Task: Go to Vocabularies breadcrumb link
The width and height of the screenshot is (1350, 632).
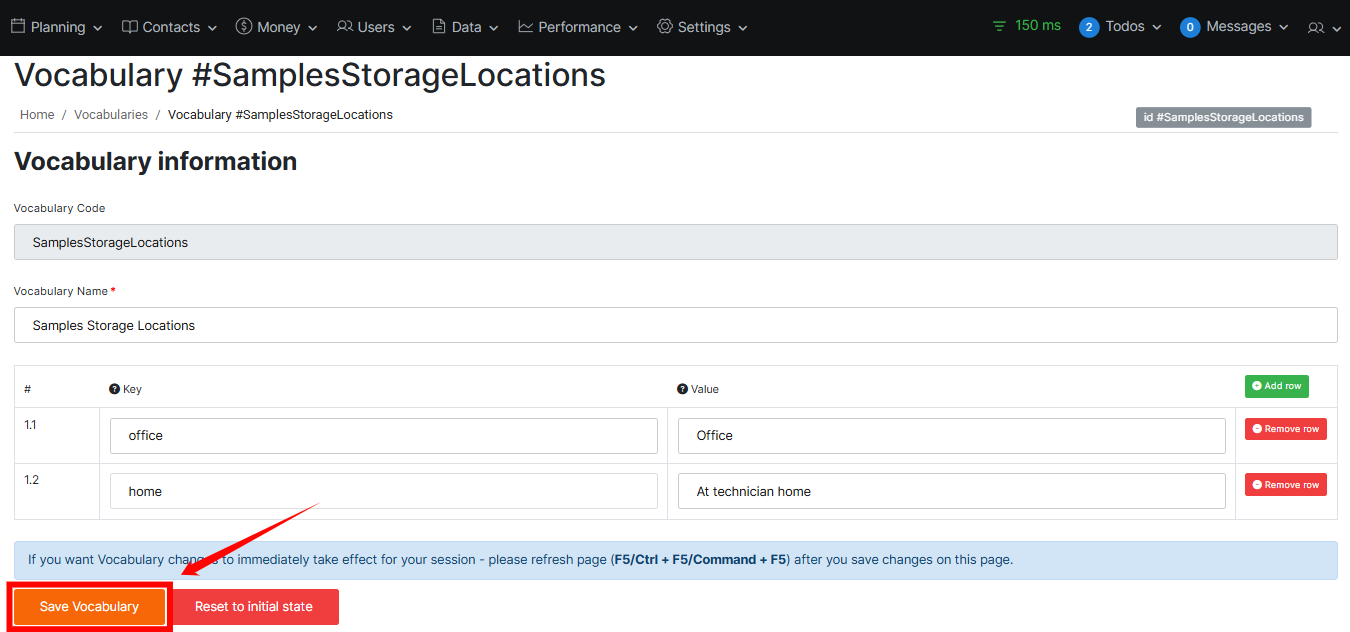Action: click(111, 115)
